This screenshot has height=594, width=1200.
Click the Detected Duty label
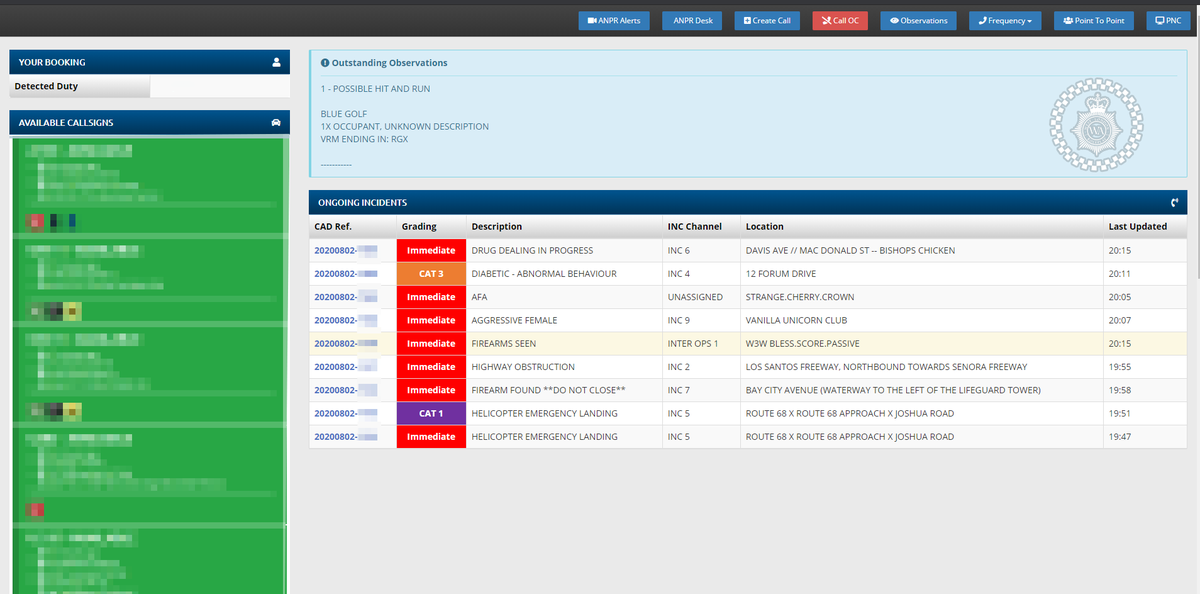pyautogui.click(x=46, y=86)
